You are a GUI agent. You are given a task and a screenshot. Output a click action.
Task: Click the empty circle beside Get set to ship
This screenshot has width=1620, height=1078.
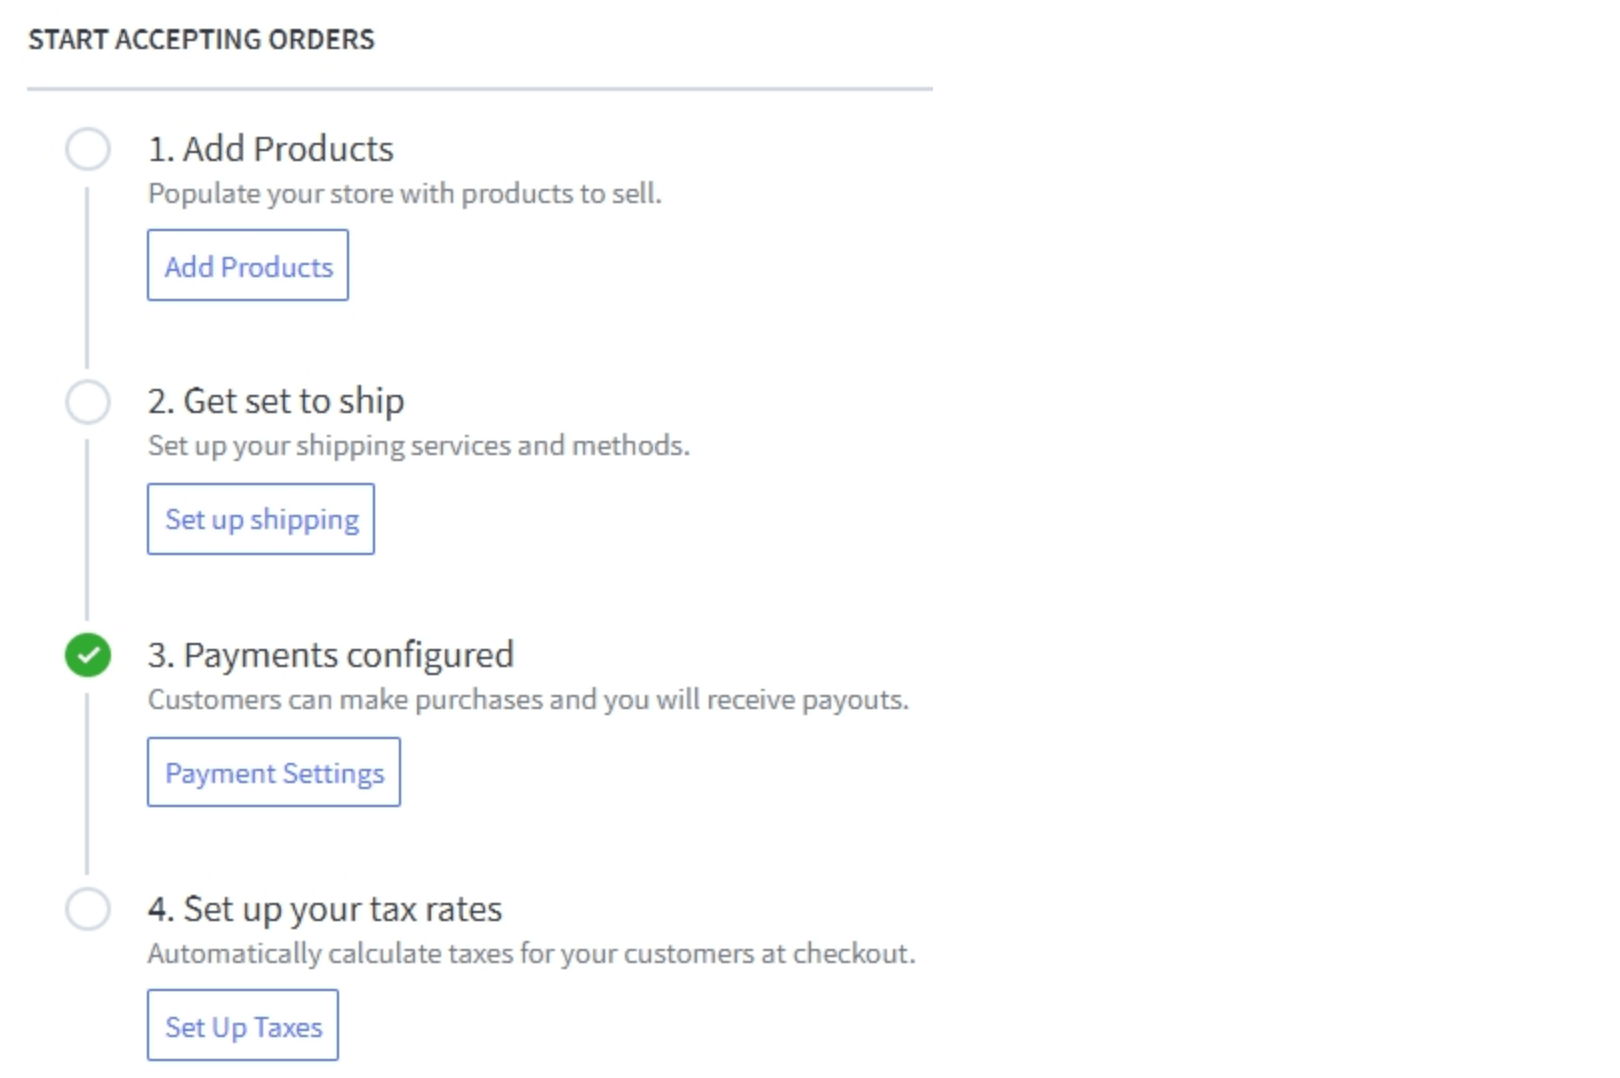click(88, 402)
